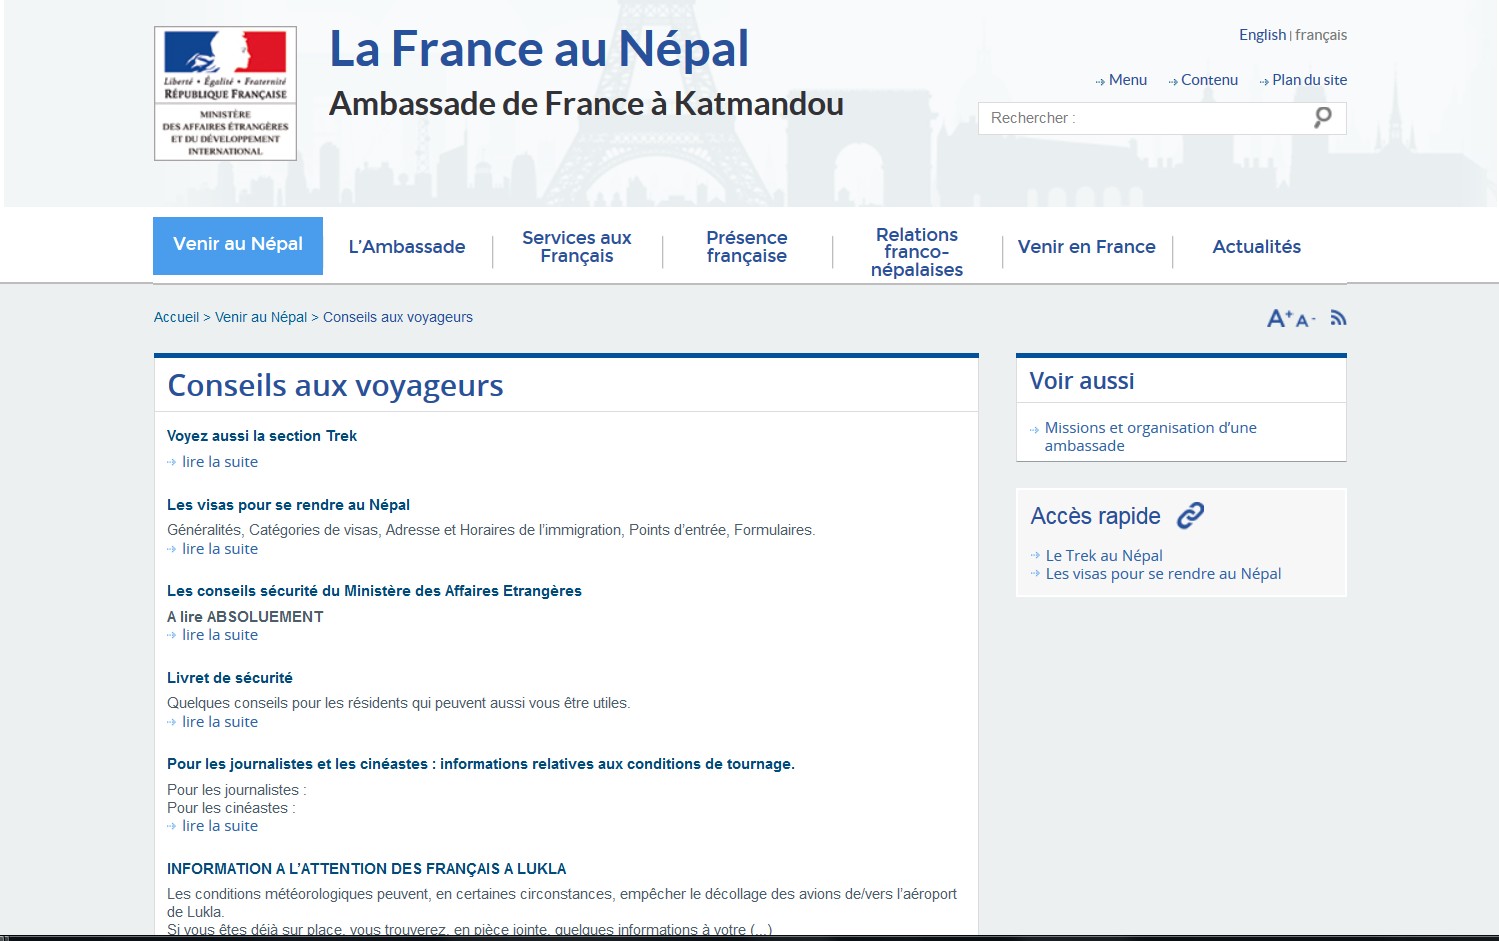Click the search magnifier icon
This screenshot has height=941, width=1499.
point(1322,118)
